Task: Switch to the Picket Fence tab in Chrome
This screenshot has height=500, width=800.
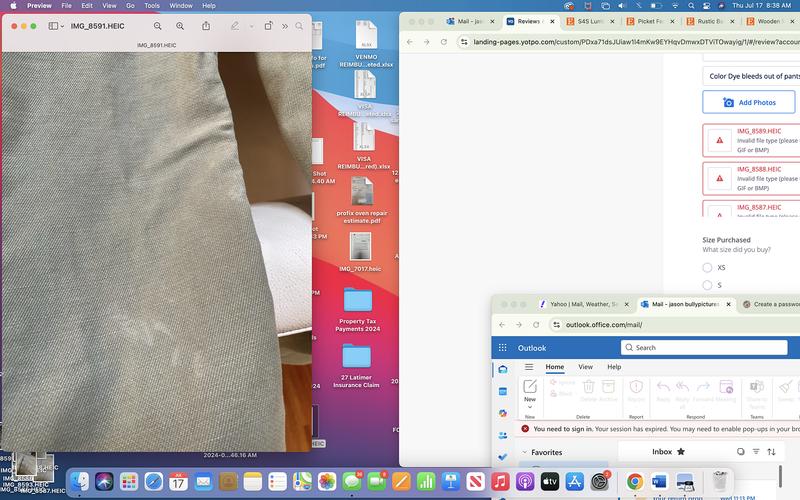Action: pos(650,21)
